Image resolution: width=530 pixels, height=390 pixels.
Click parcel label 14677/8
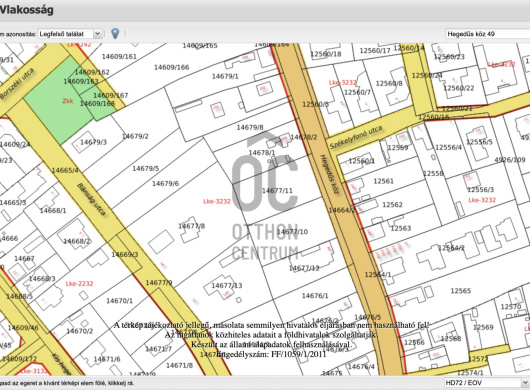tap(192, 226)
